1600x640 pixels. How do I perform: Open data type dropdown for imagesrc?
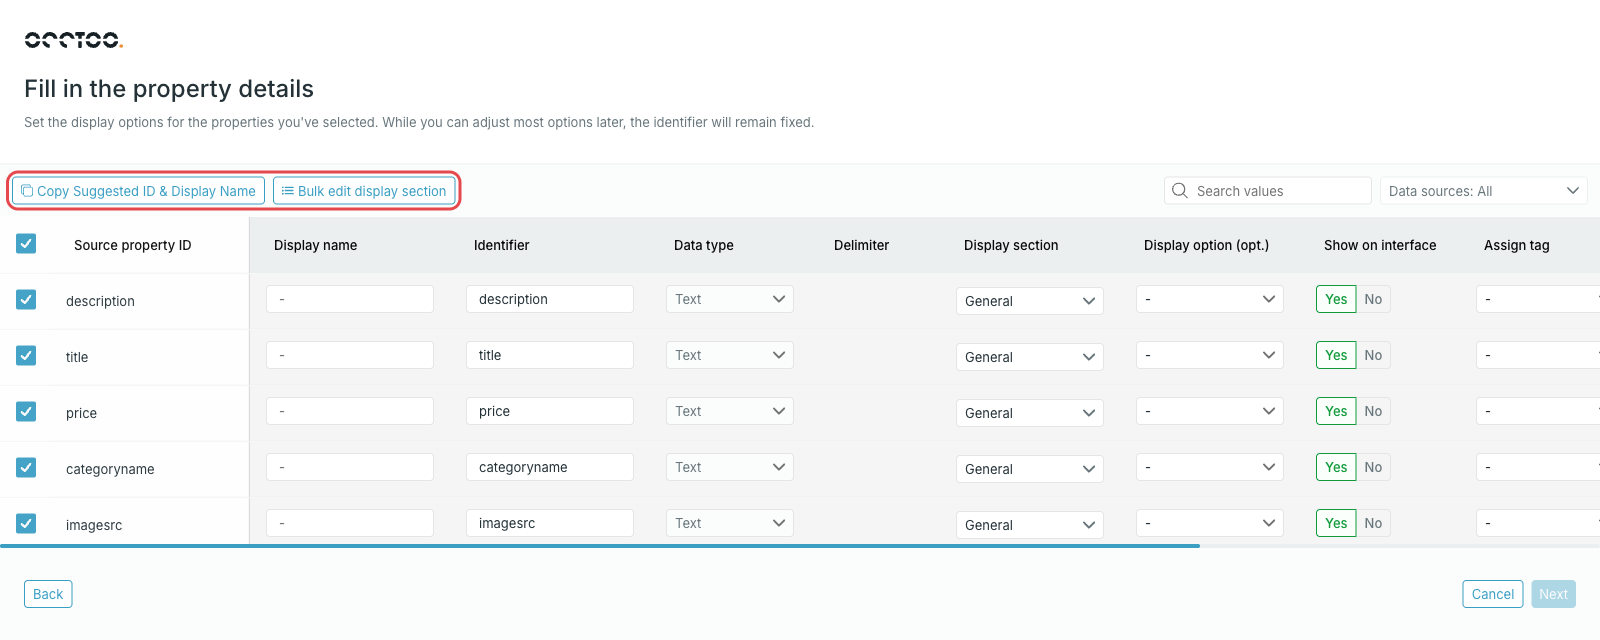(730, 523)
